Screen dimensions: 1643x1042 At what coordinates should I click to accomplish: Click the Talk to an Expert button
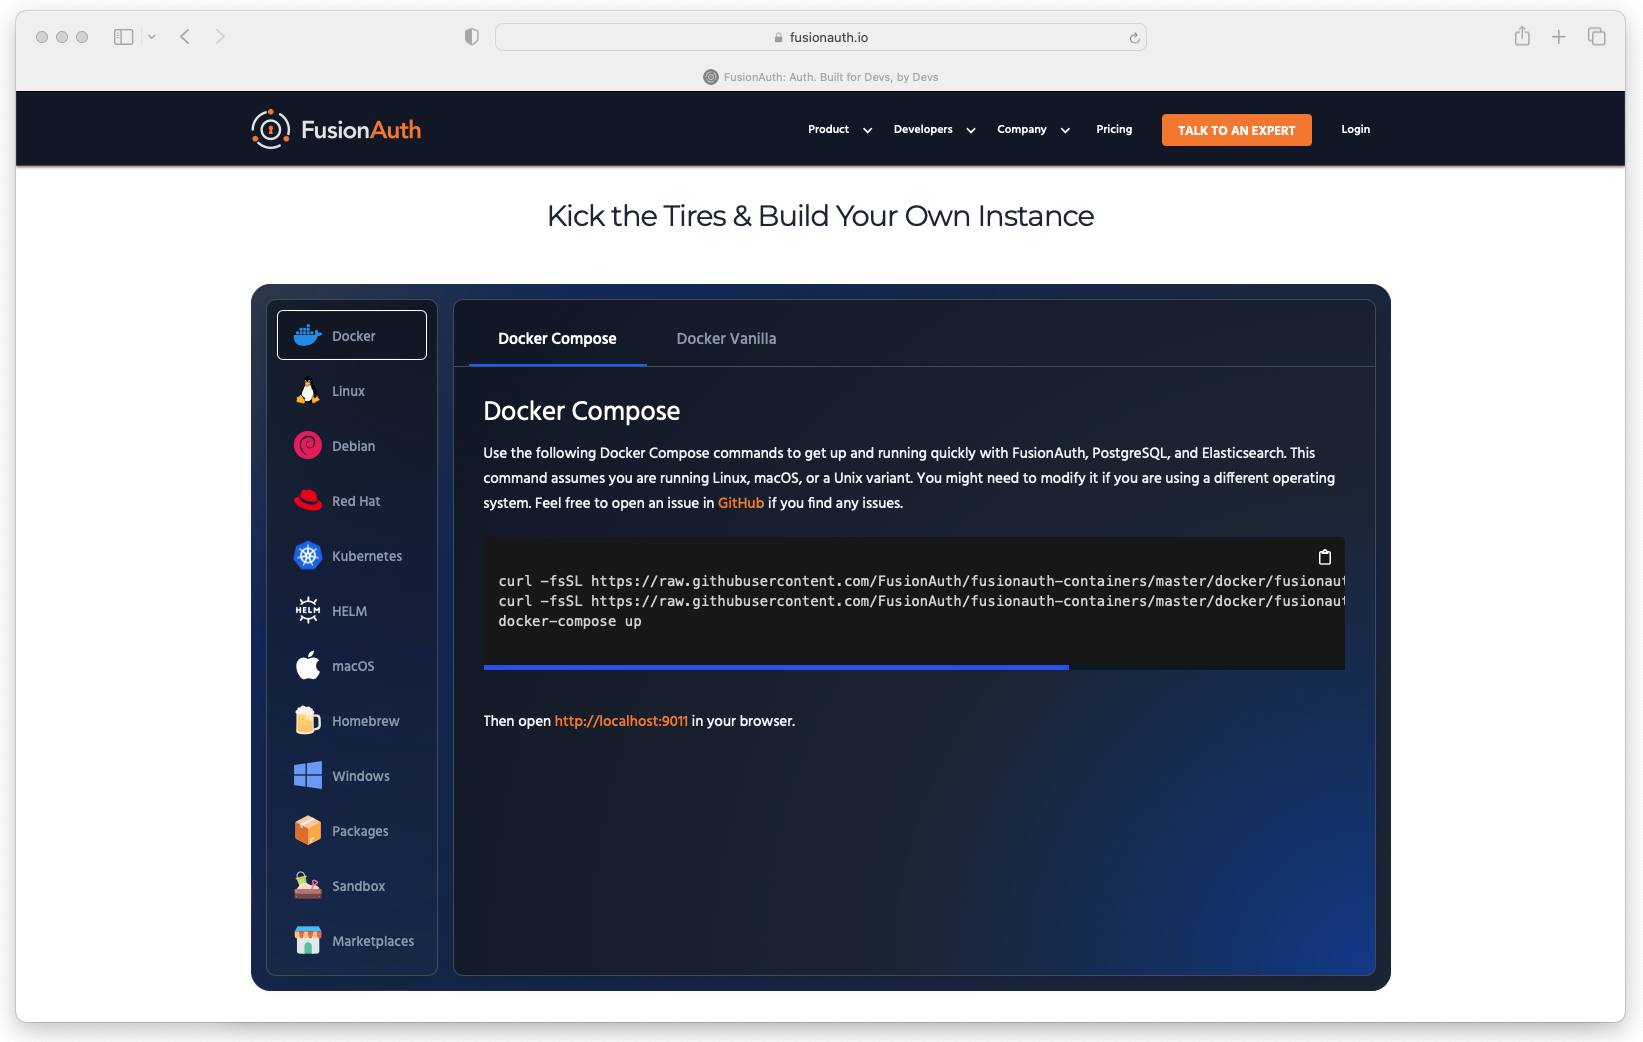click(x=1236, y=130)
